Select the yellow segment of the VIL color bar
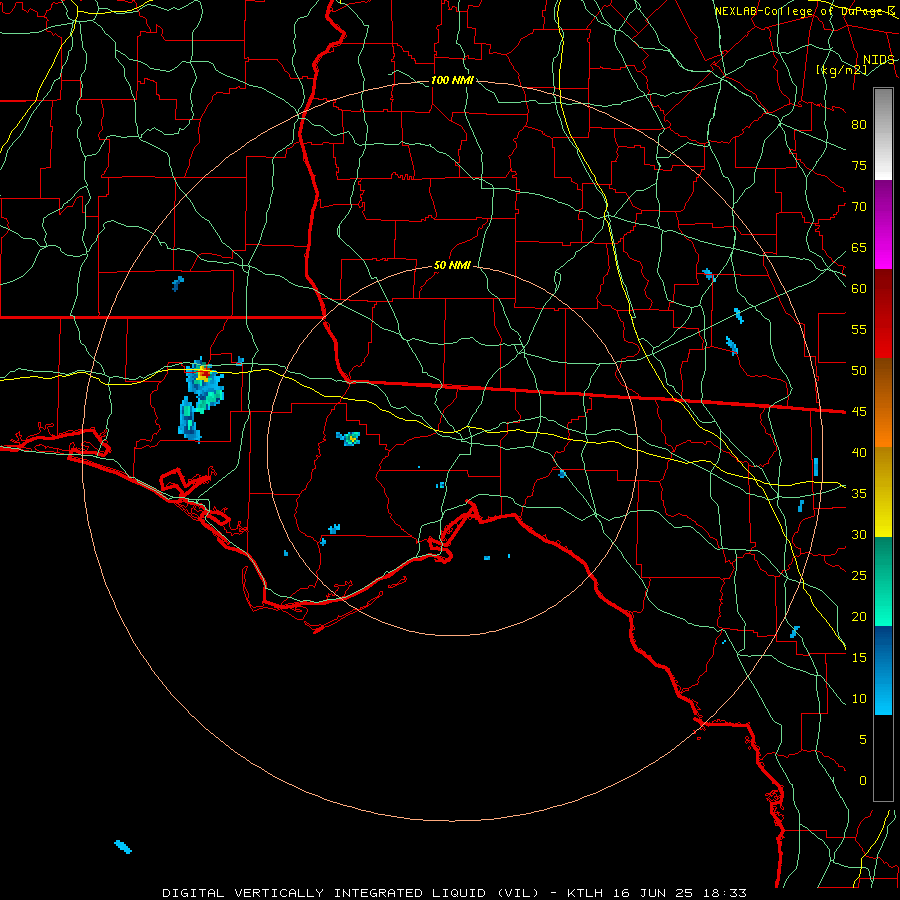900x900 pixels. (x=883, y=492)
